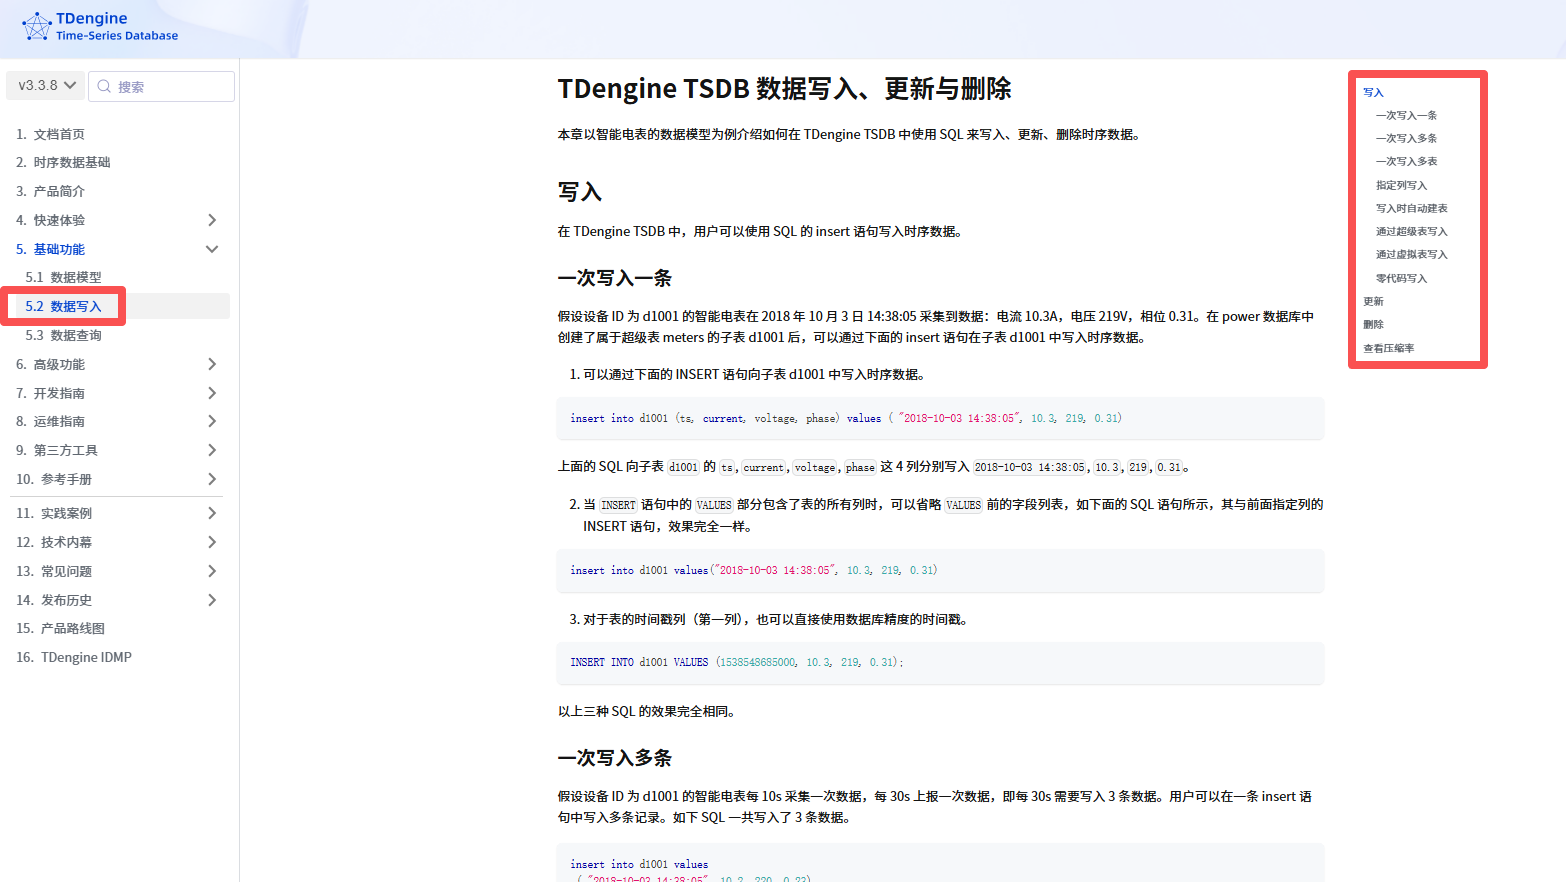Open 文档首页 in the sidebar
The height and width of the screenshot is (882, 1566).
(x=59, y=134)
